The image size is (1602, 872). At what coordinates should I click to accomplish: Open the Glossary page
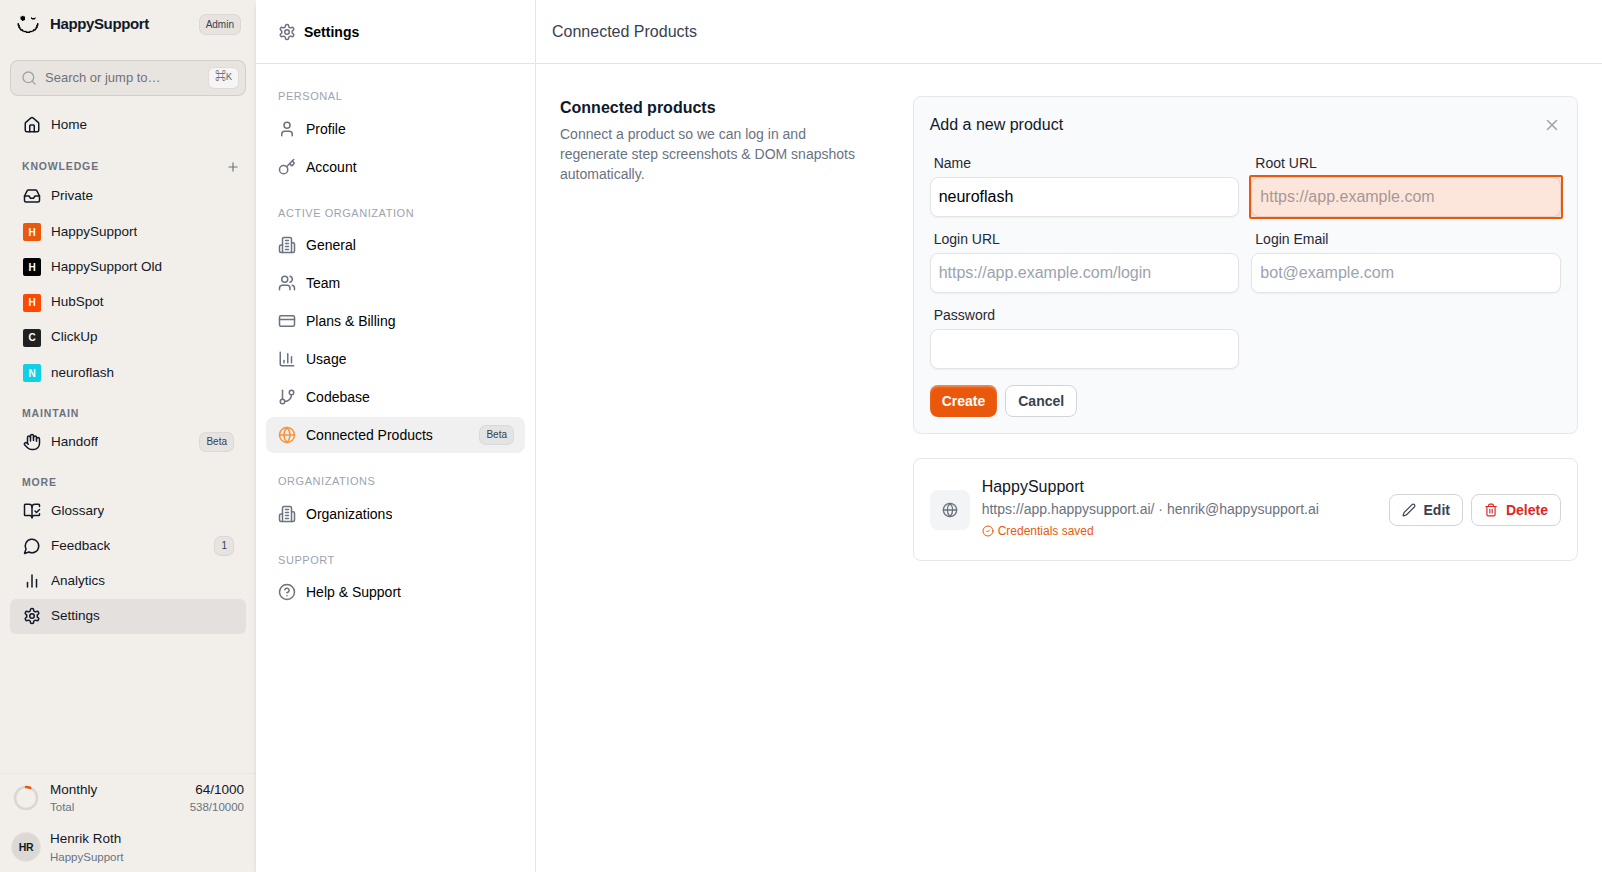[128, 511]
